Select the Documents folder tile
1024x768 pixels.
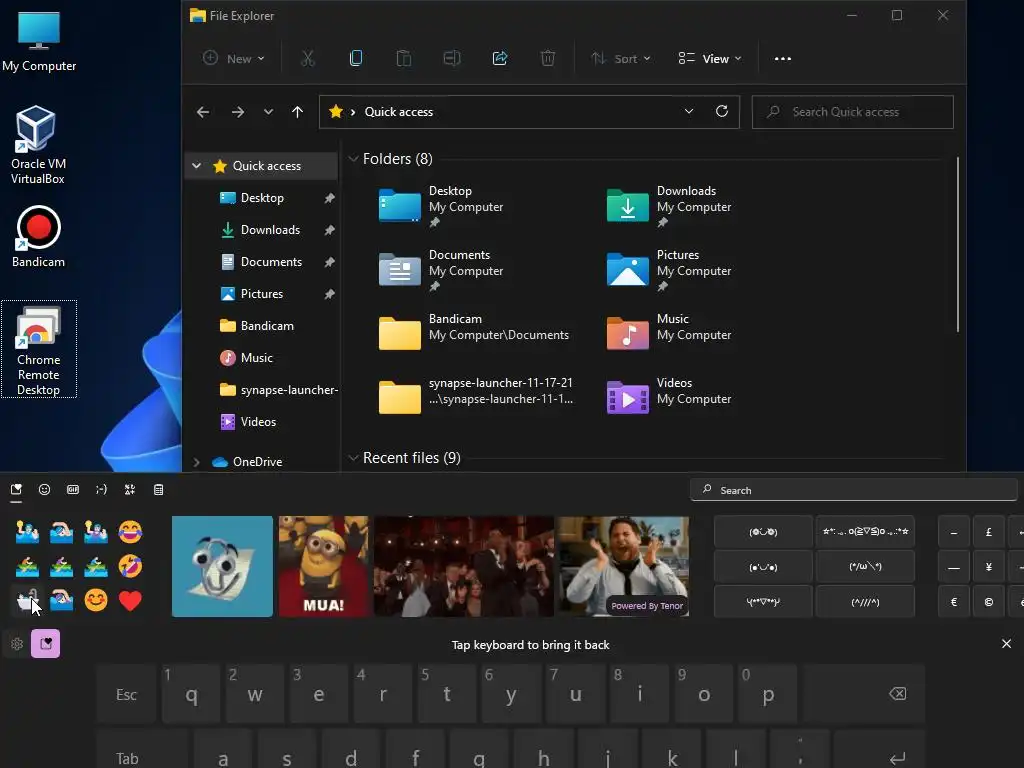click(x=443, y=270)
